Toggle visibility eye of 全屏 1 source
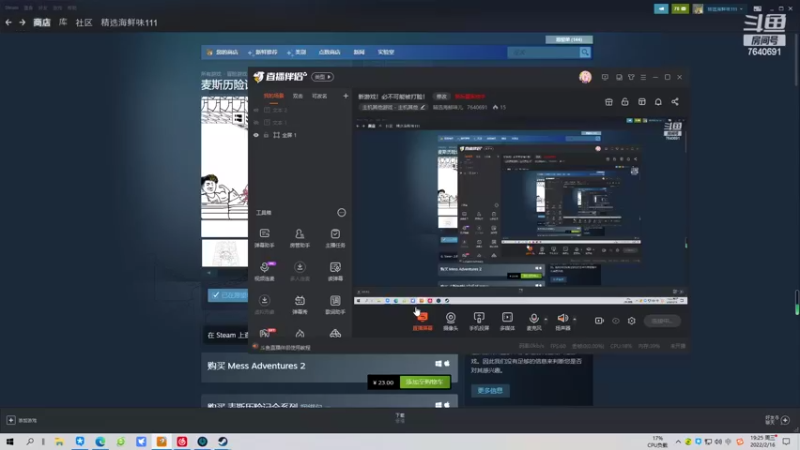Screen dimensions: 800x450 tap(256, 135)
